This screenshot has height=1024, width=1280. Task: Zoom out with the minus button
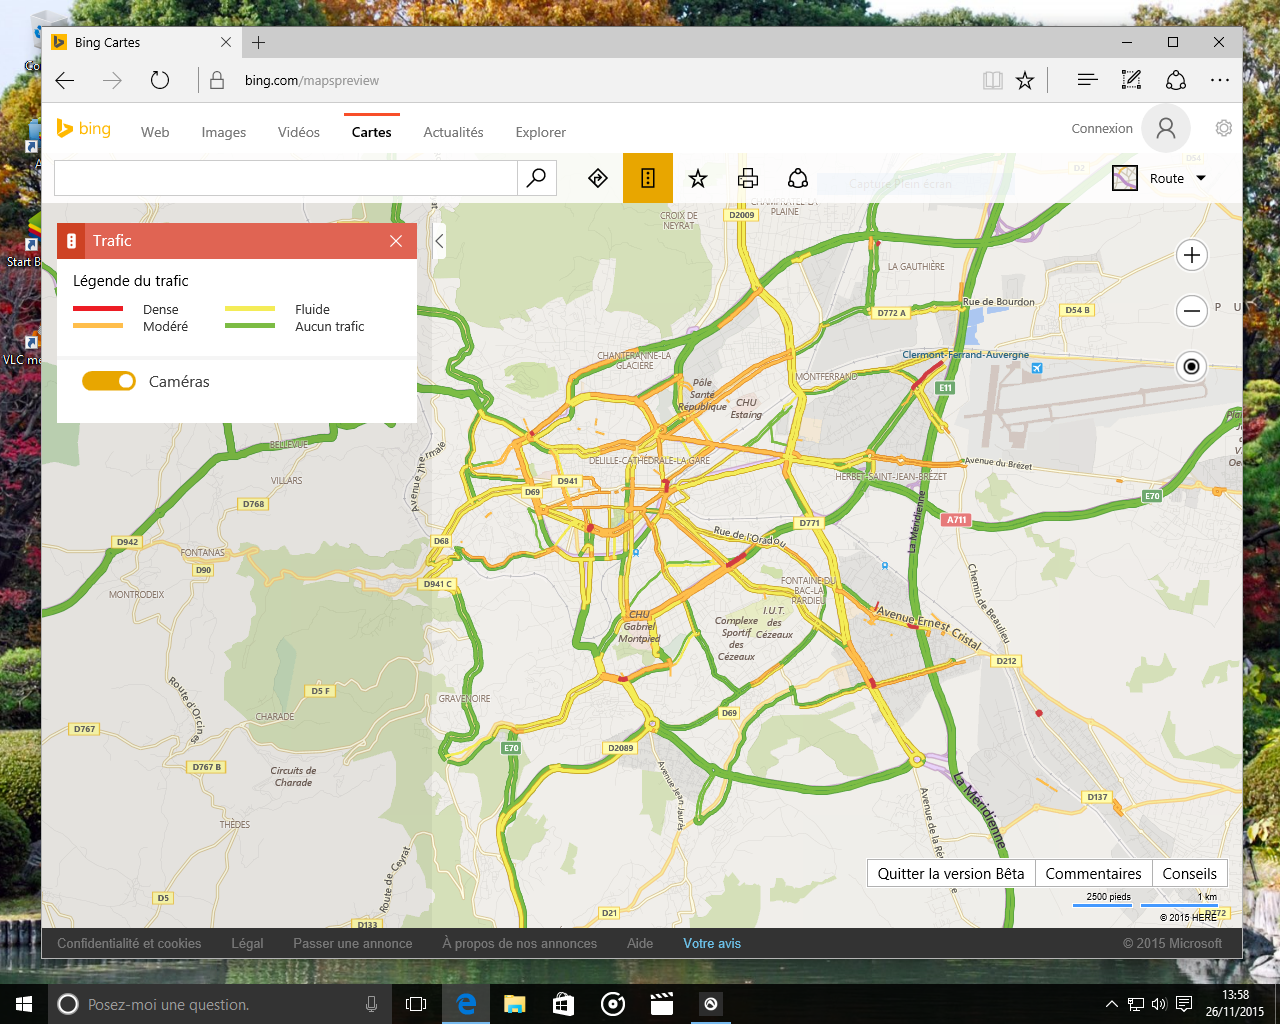[x=1191, y=311]
